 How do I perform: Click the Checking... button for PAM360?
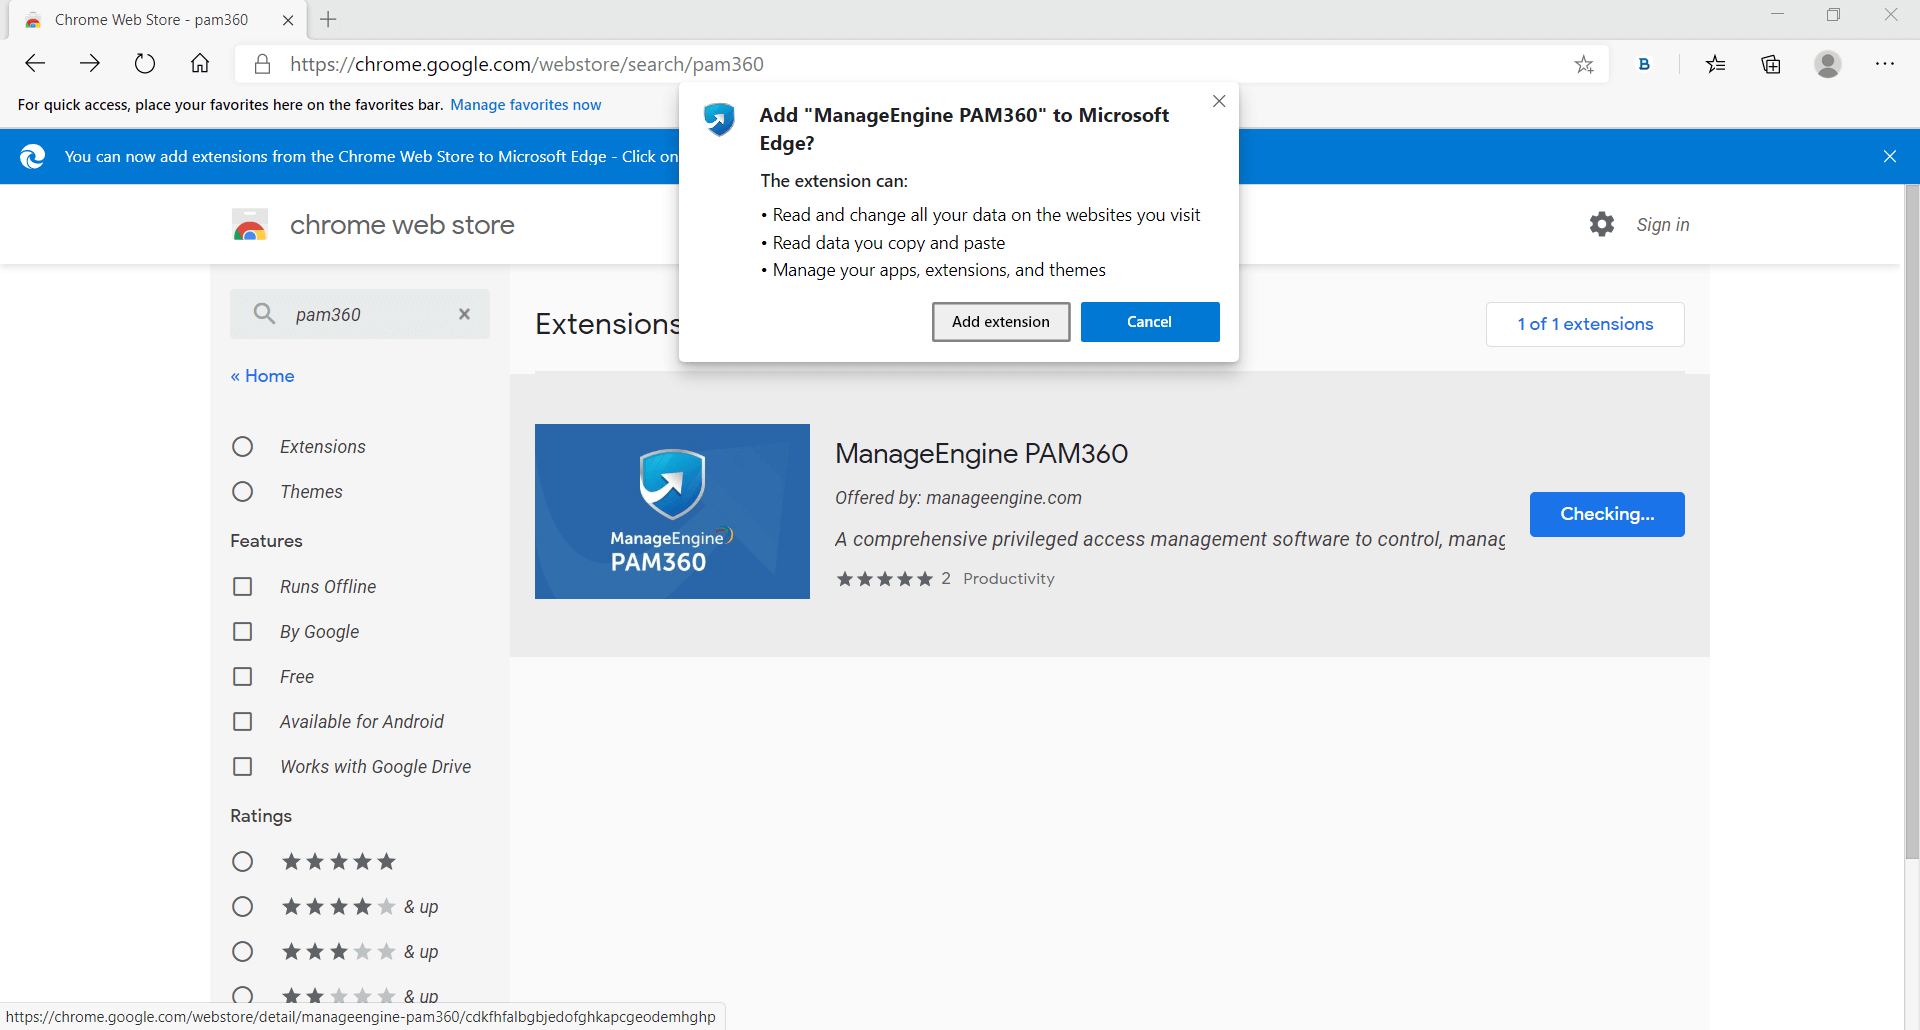click(x=1607, y=514)
